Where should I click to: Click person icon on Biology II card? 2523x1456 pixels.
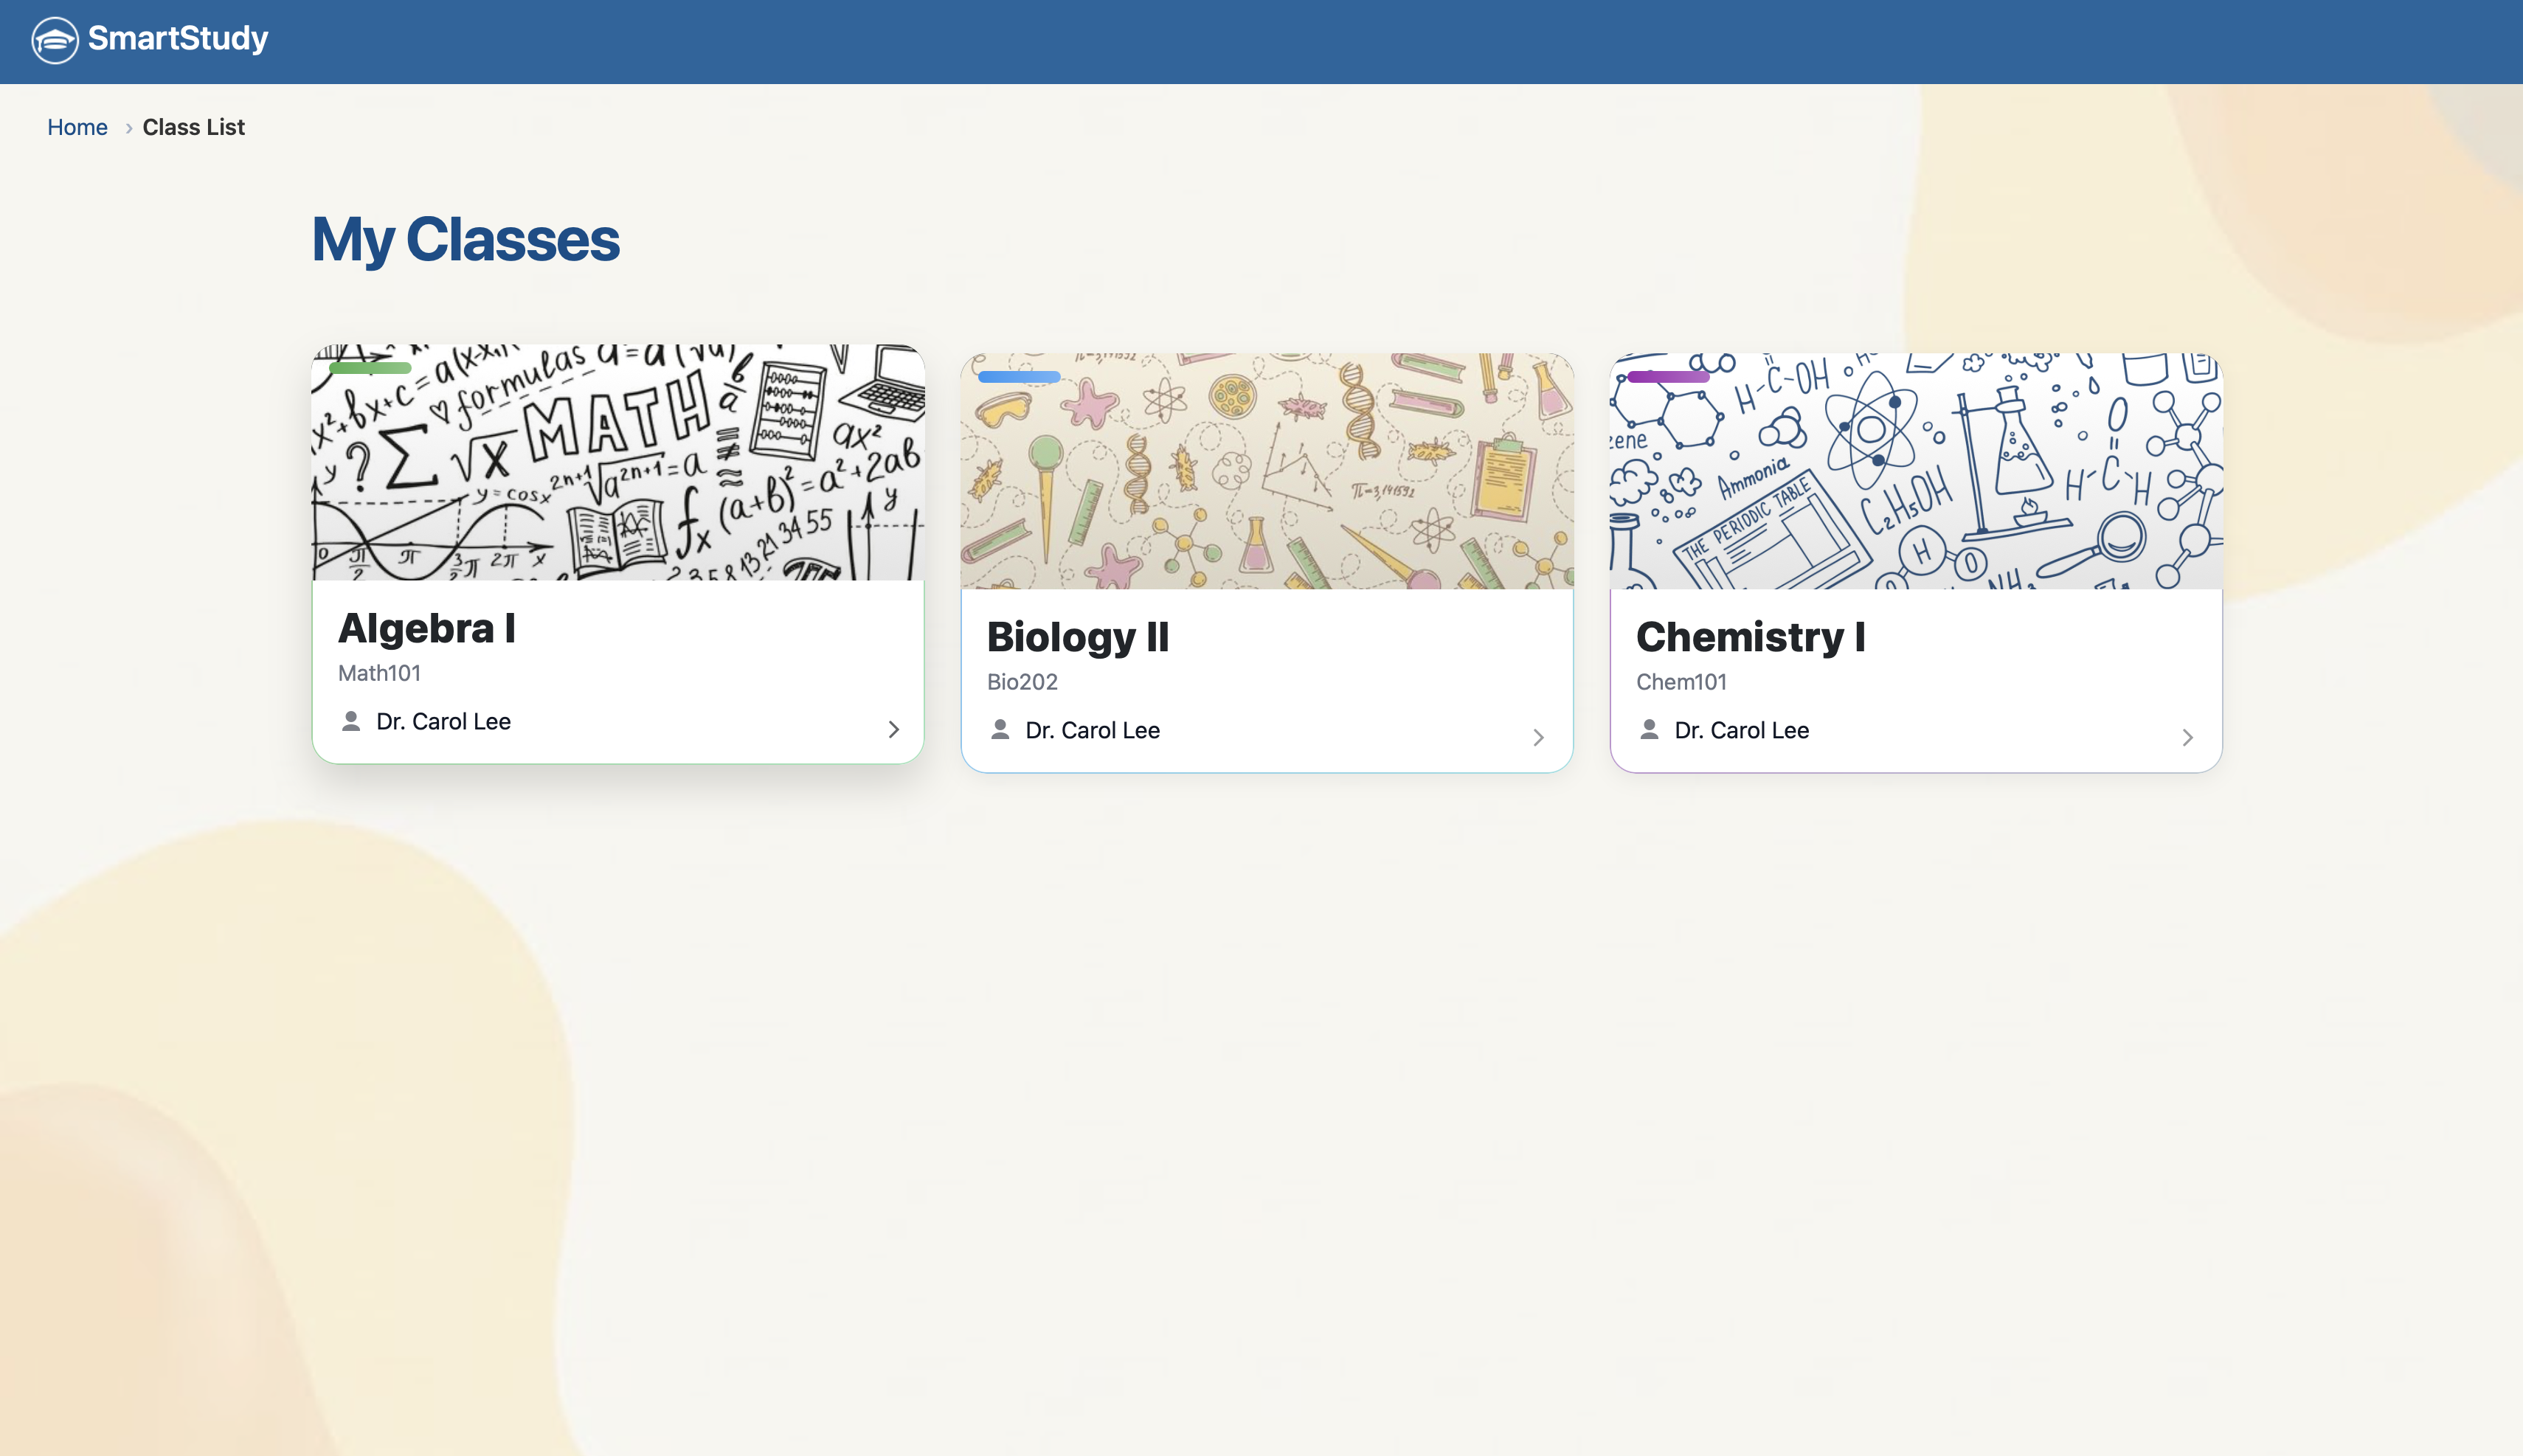click(x=1000, y=730)
